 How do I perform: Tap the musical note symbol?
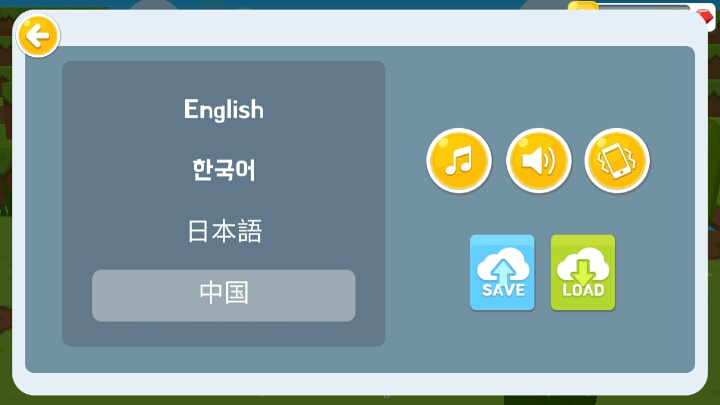pyautogui.click(x=459, y=160)
